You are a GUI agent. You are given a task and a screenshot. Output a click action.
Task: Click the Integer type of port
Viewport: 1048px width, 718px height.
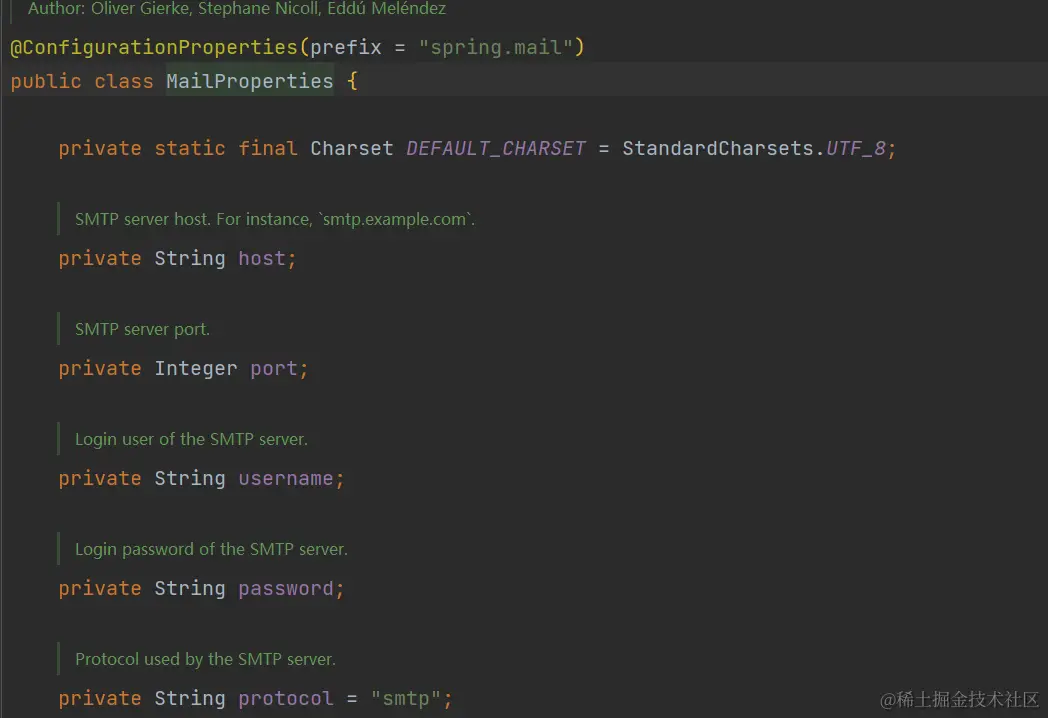pyautogui.click(x=196, y=369)
